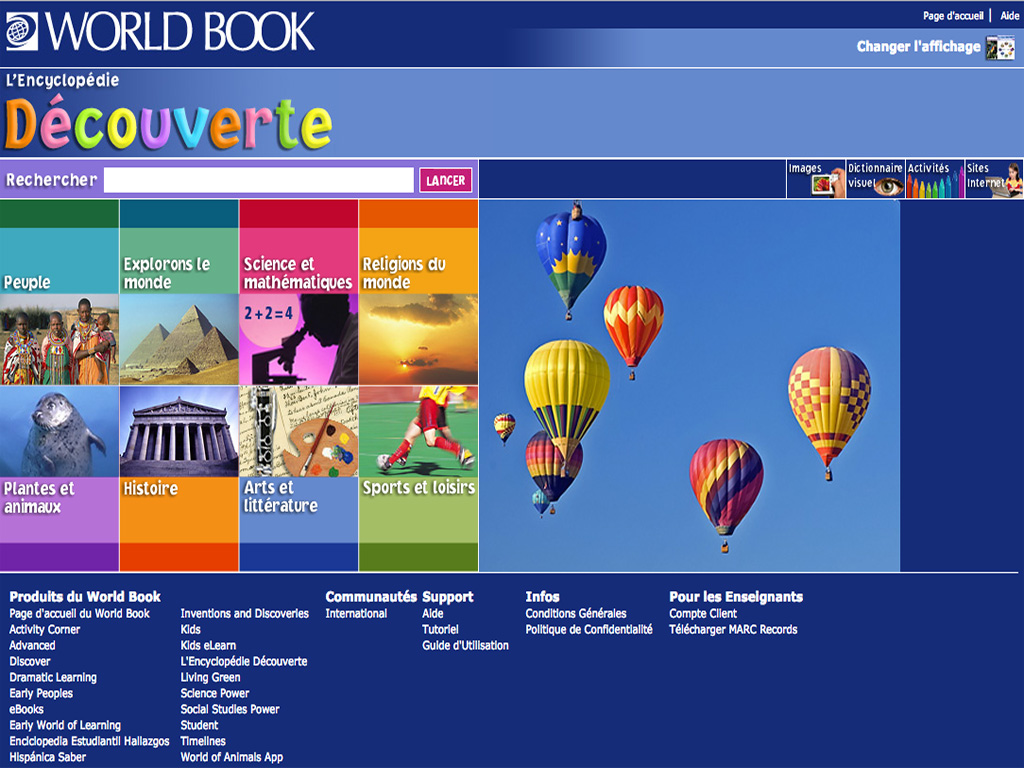Open Page d'accueil du World Book link
Image resolution: width=1024 pixels, height=768 pixels.
coord(79,613)
